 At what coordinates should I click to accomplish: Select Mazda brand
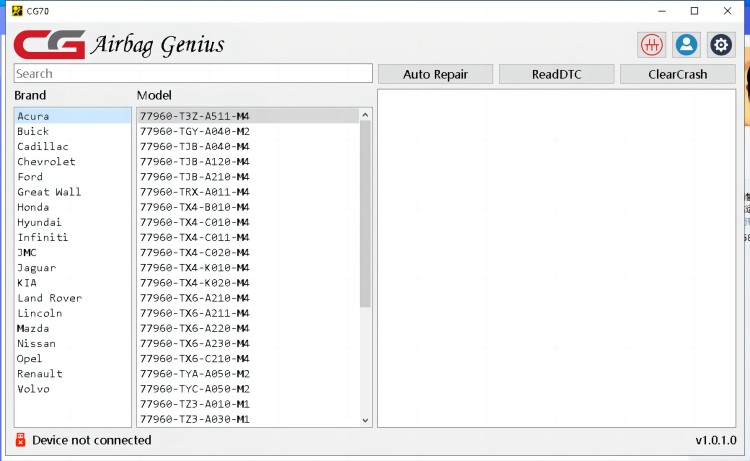pos(73,329)
